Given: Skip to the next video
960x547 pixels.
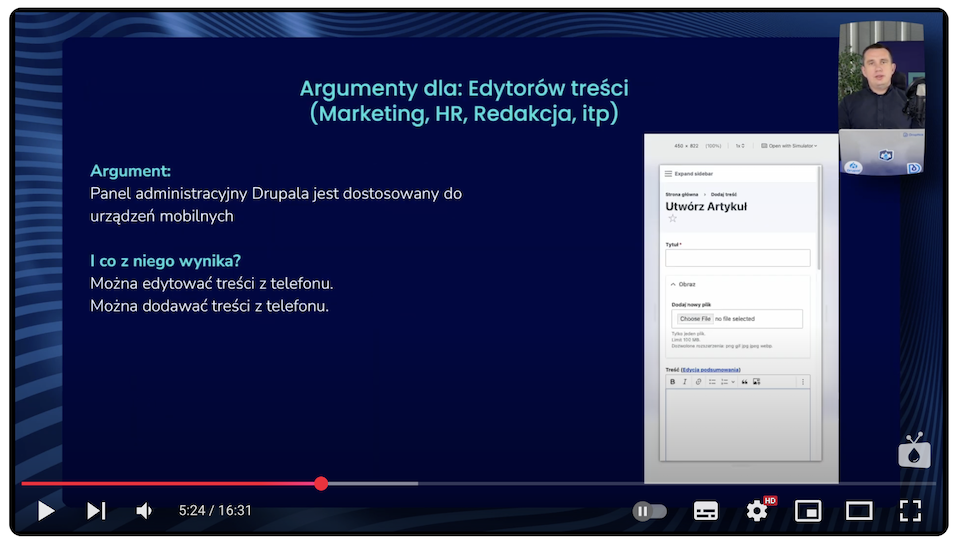Looking at the screenshot, I should (x=96, y=510).
